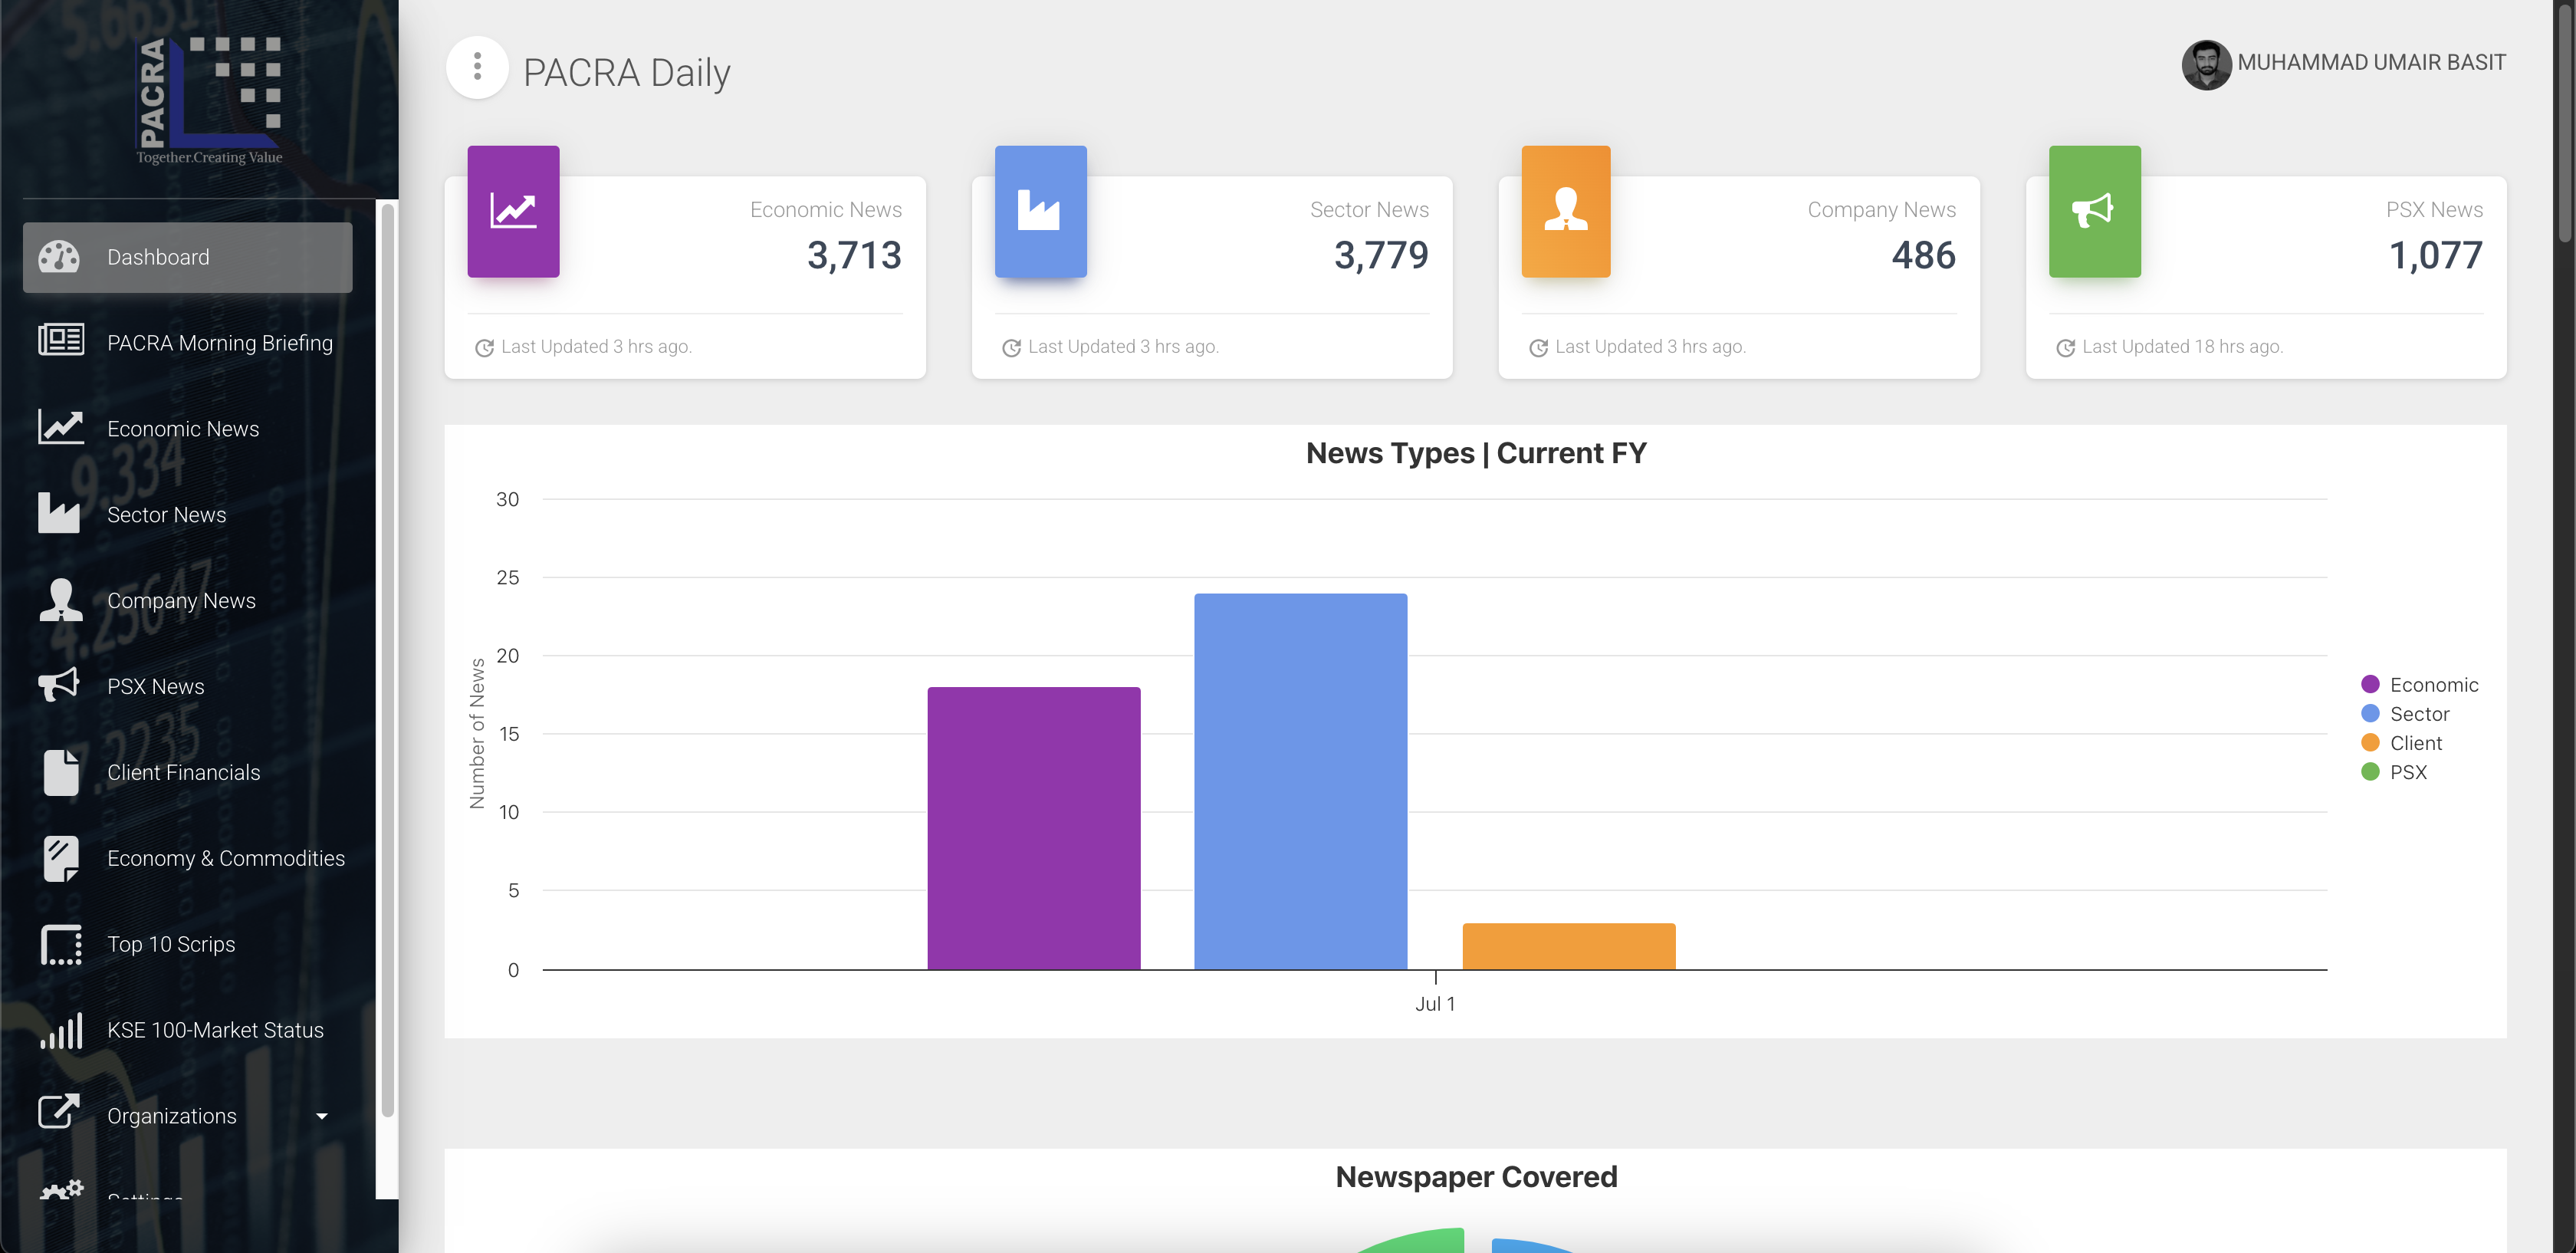Click the Sector News count 3,779
This screenshot has height=1253, width=2576.
[1381, 256]
